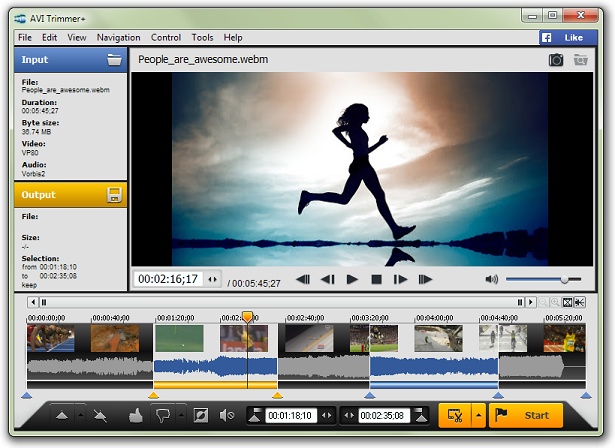Image resolution: width=615 pixels, height=448 pixels.
Task: Mute audio with the toolbar speaker toggle
Action: (x=227, y=415)
